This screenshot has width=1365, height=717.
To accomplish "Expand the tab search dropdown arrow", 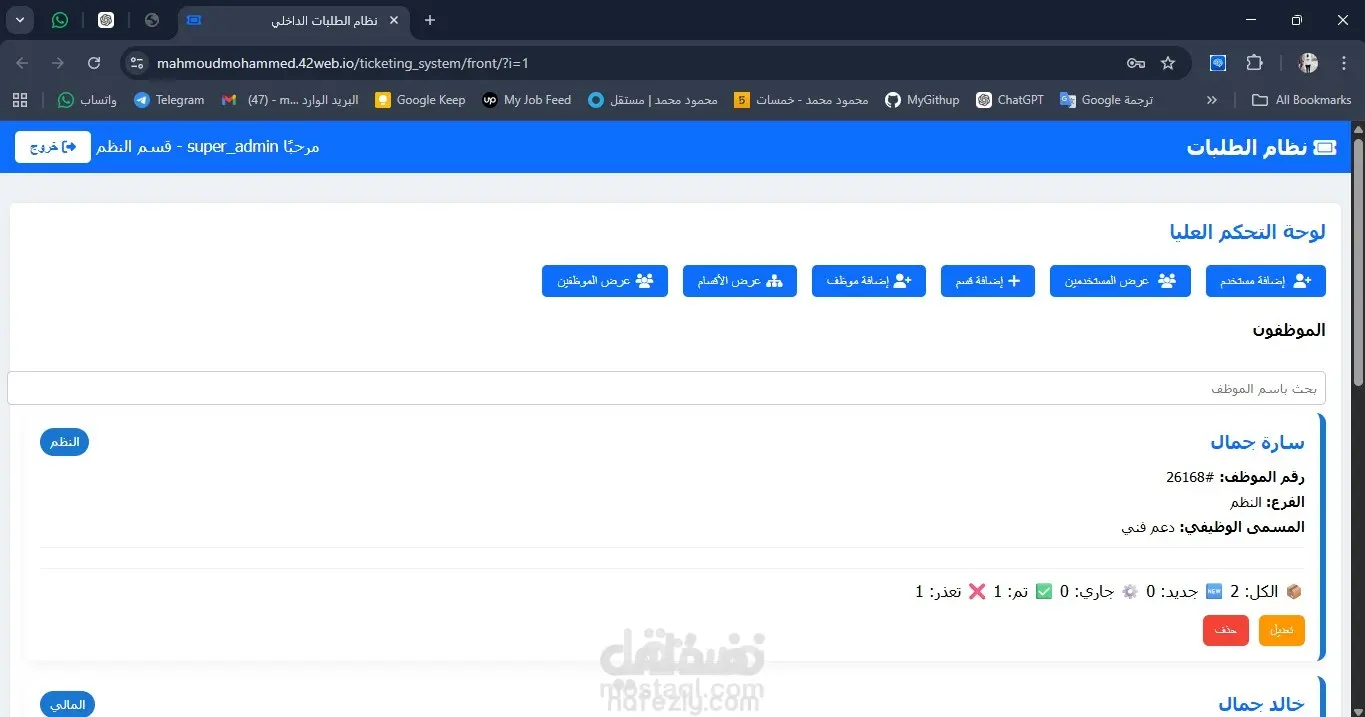I will tap(22, 20).
